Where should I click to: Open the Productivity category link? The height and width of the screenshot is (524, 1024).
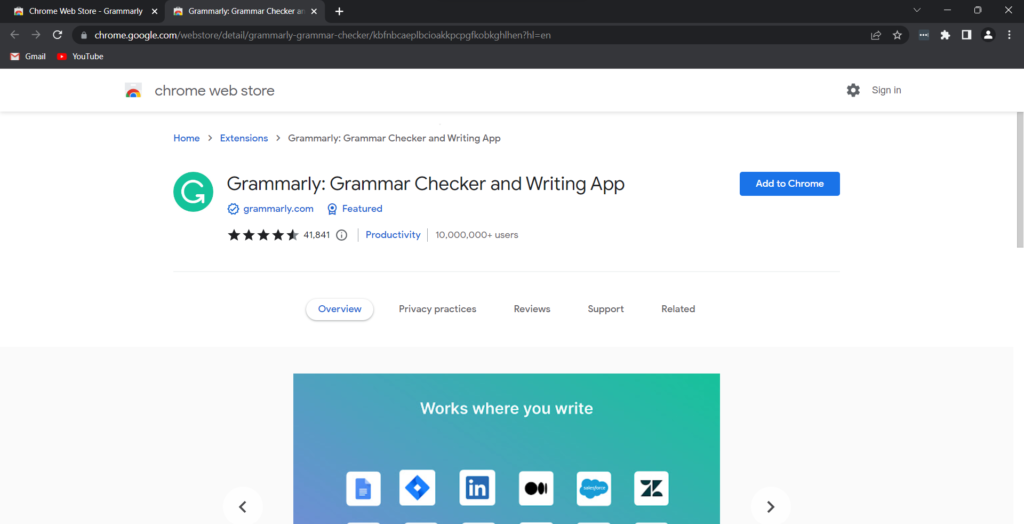tap(393, 235)
